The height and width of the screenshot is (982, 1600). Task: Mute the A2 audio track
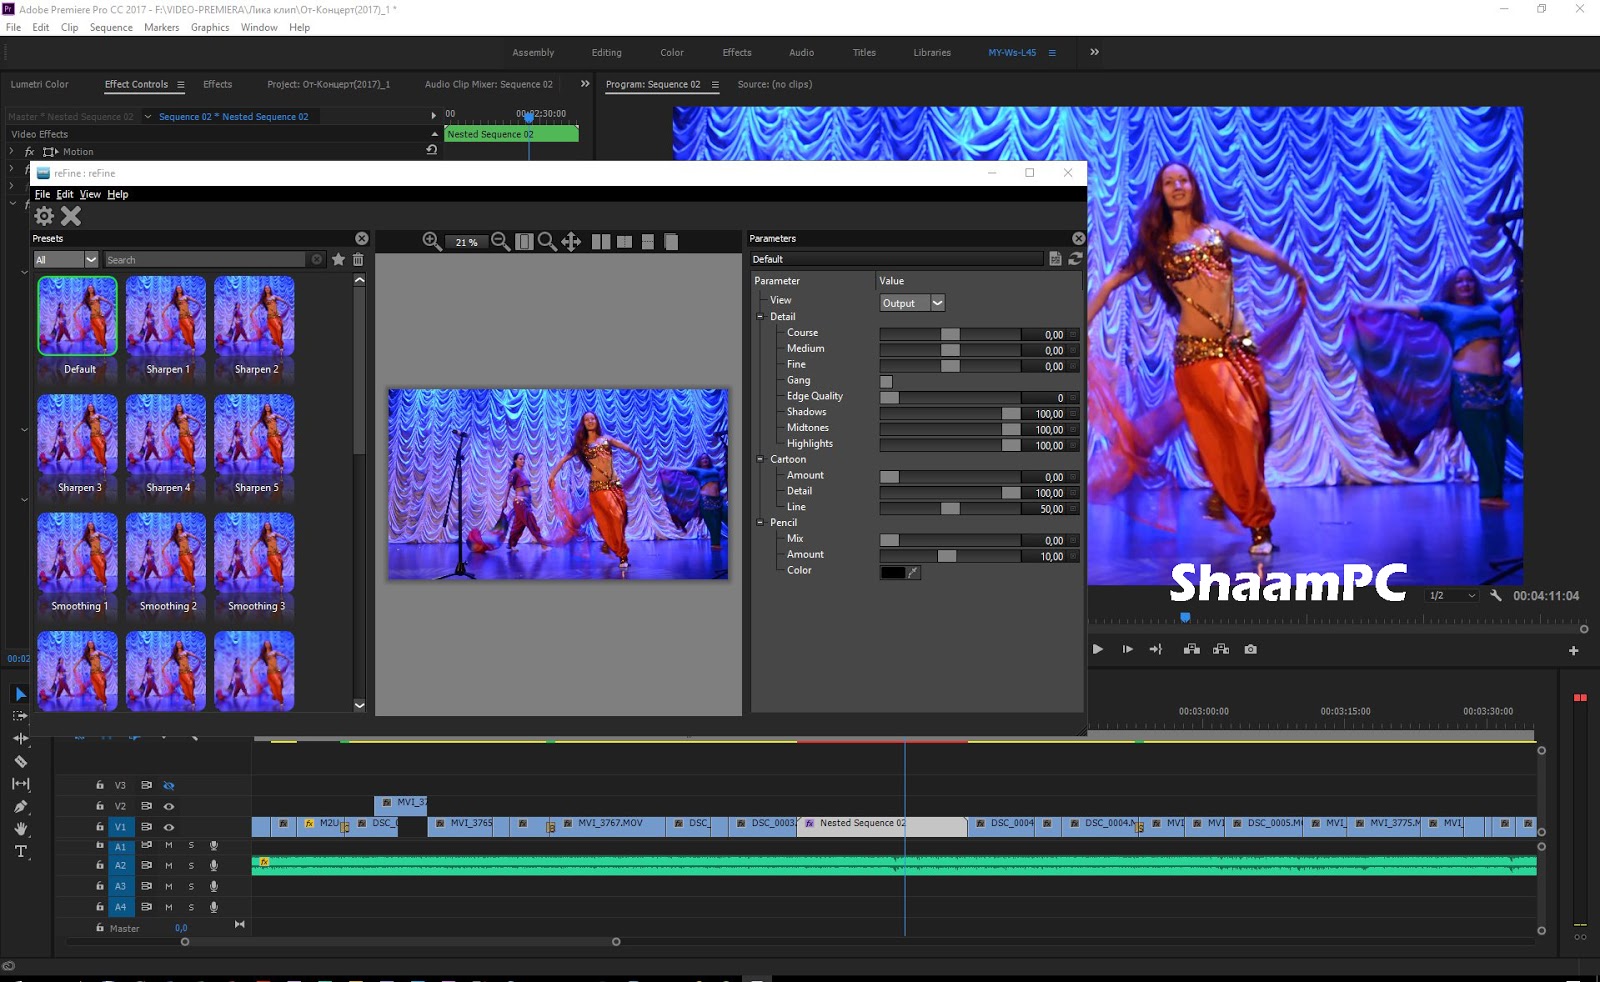click(x=168, y=866)
